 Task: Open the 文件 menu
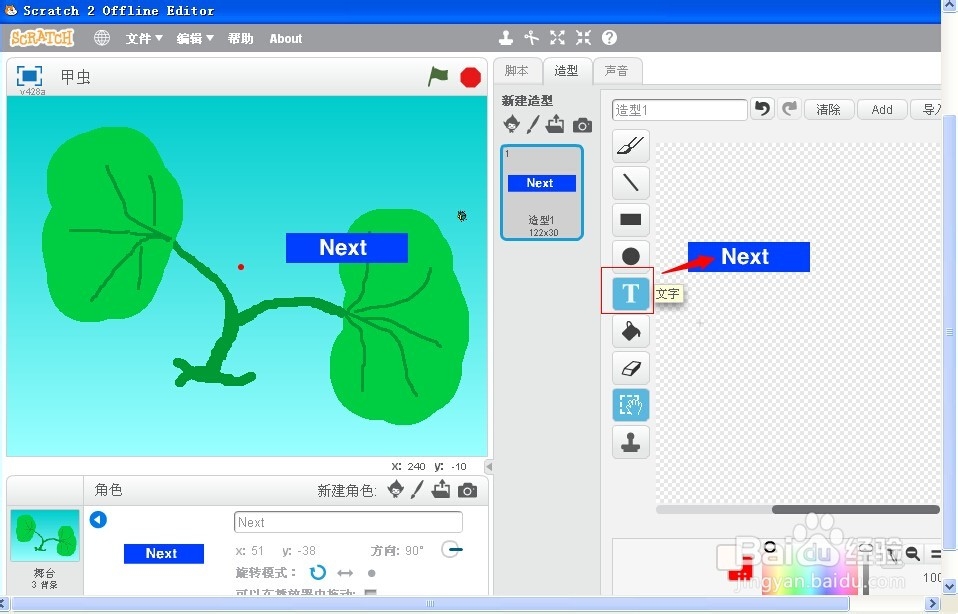144,38
